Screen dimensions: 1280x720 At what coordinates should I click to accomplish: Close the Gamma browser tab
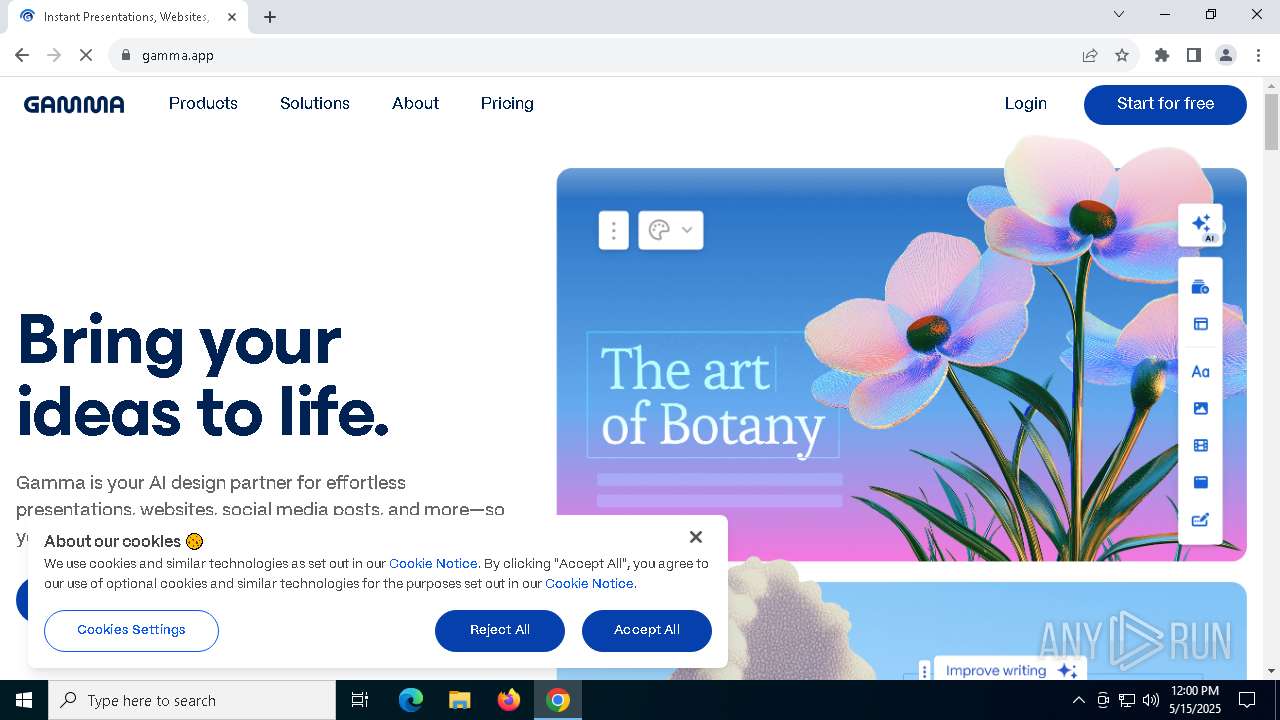tap(232, 17)
